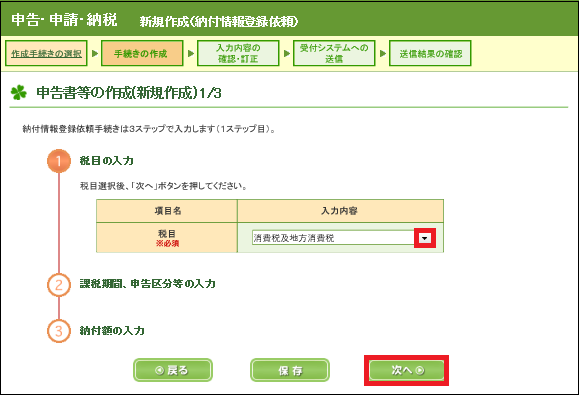Click the 申告・申請・納税 header title
The image size is (579, 395).
[64, 20]
